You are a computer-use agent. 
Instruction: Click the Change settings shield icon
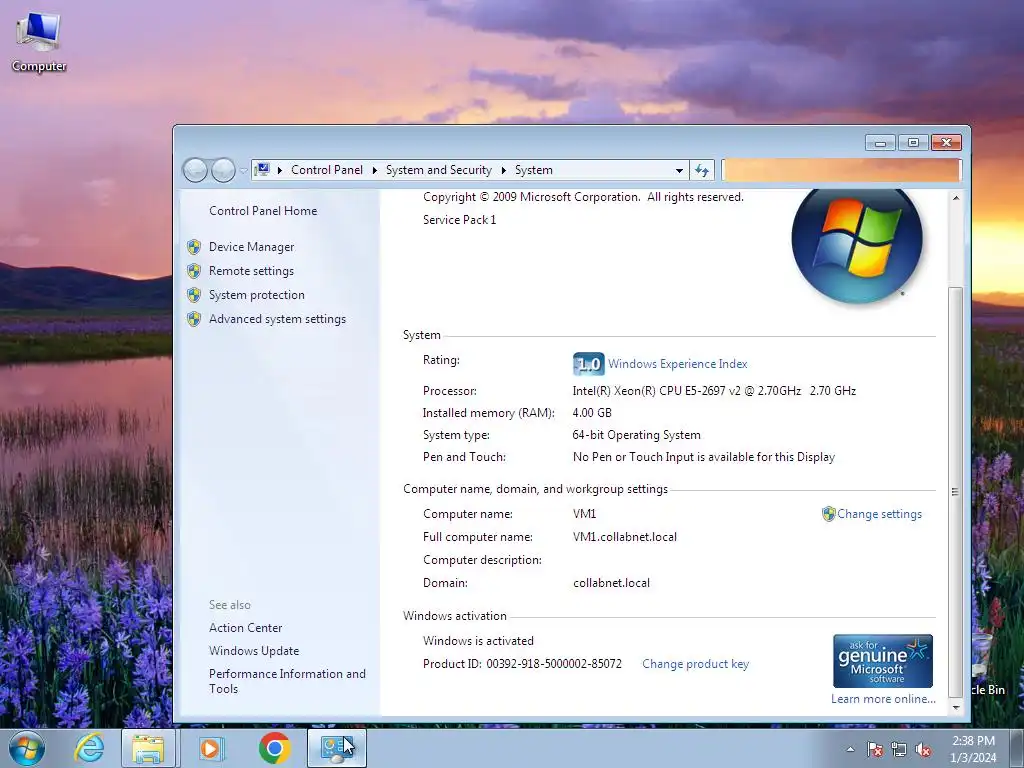pos(829,514)
